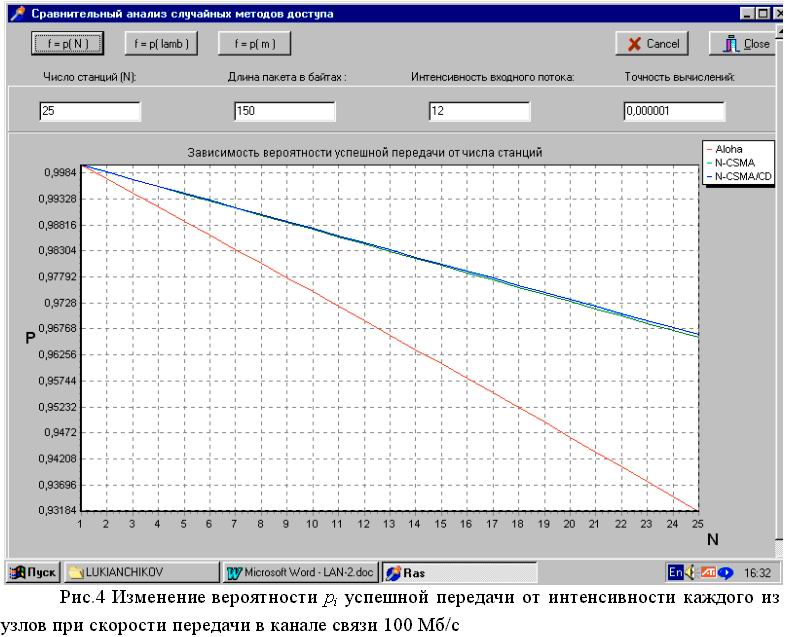Open the Пуск start menu

pos(33,572)
